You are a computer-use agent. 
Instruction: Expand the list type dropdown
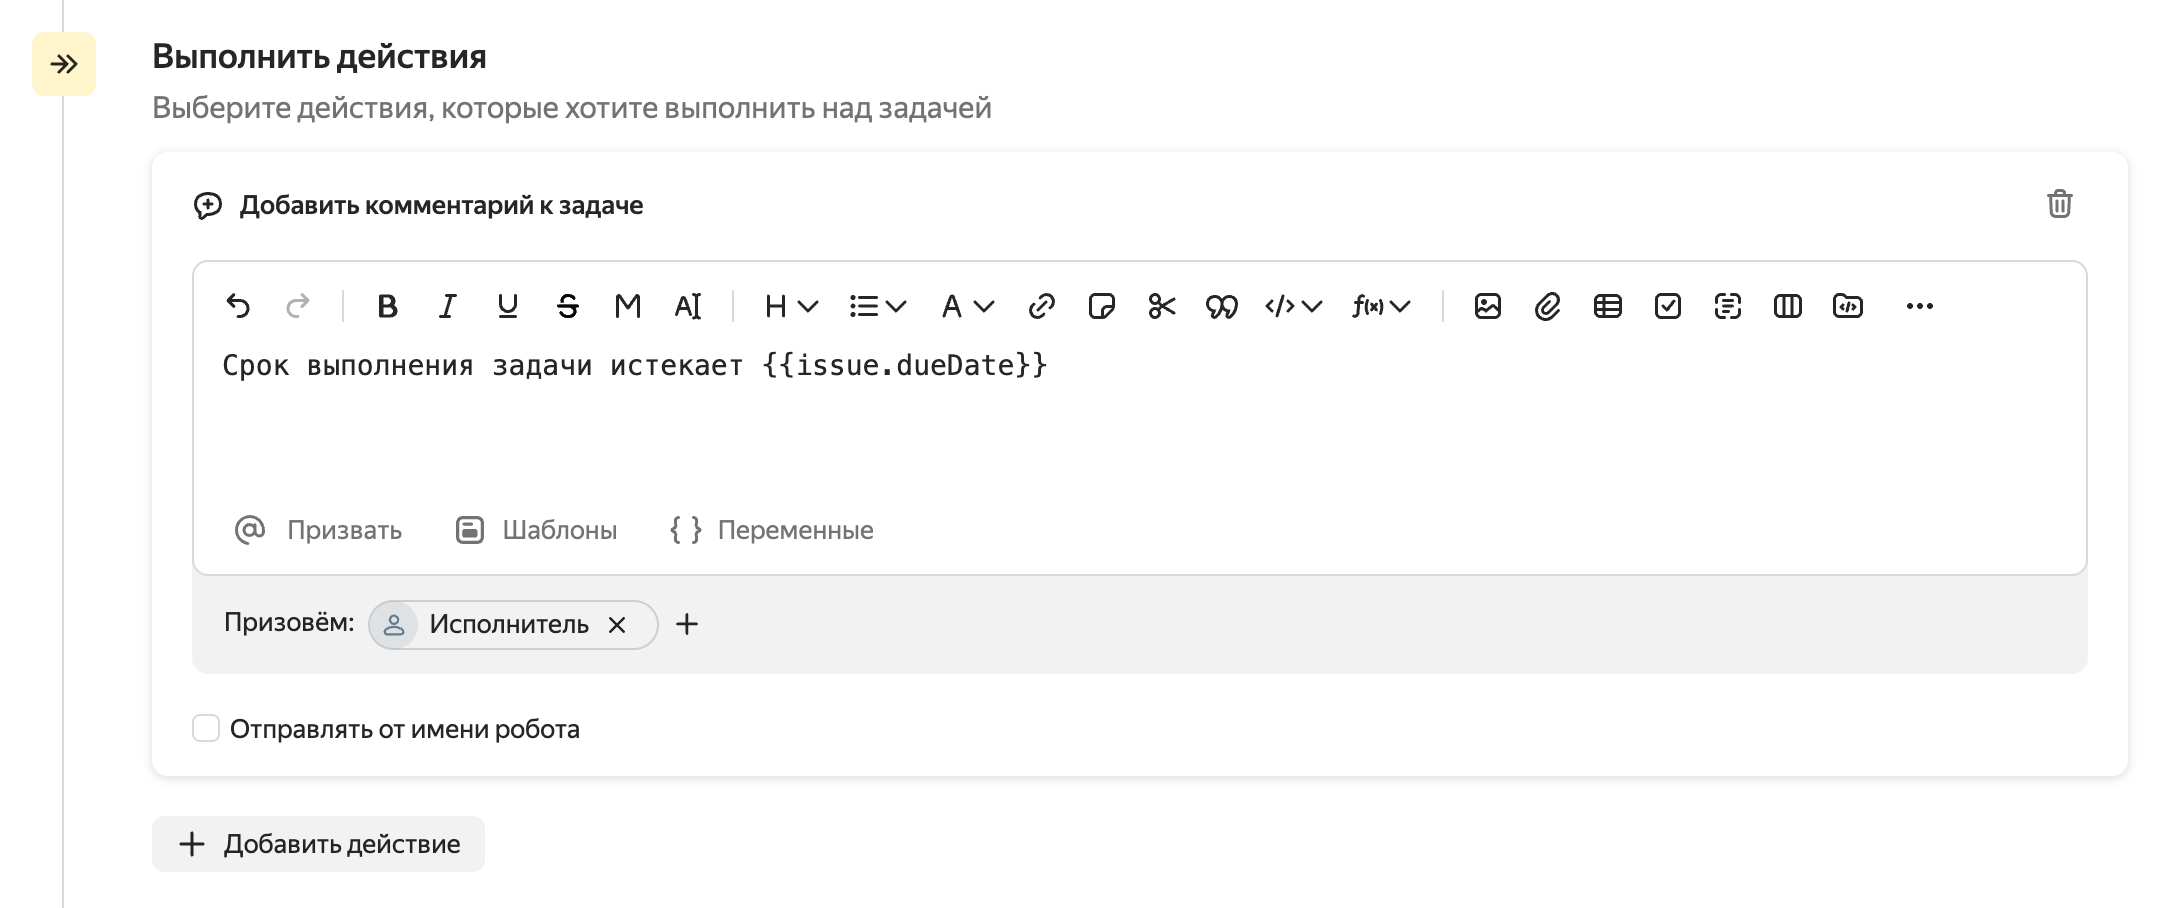click(x=877, y=306)
